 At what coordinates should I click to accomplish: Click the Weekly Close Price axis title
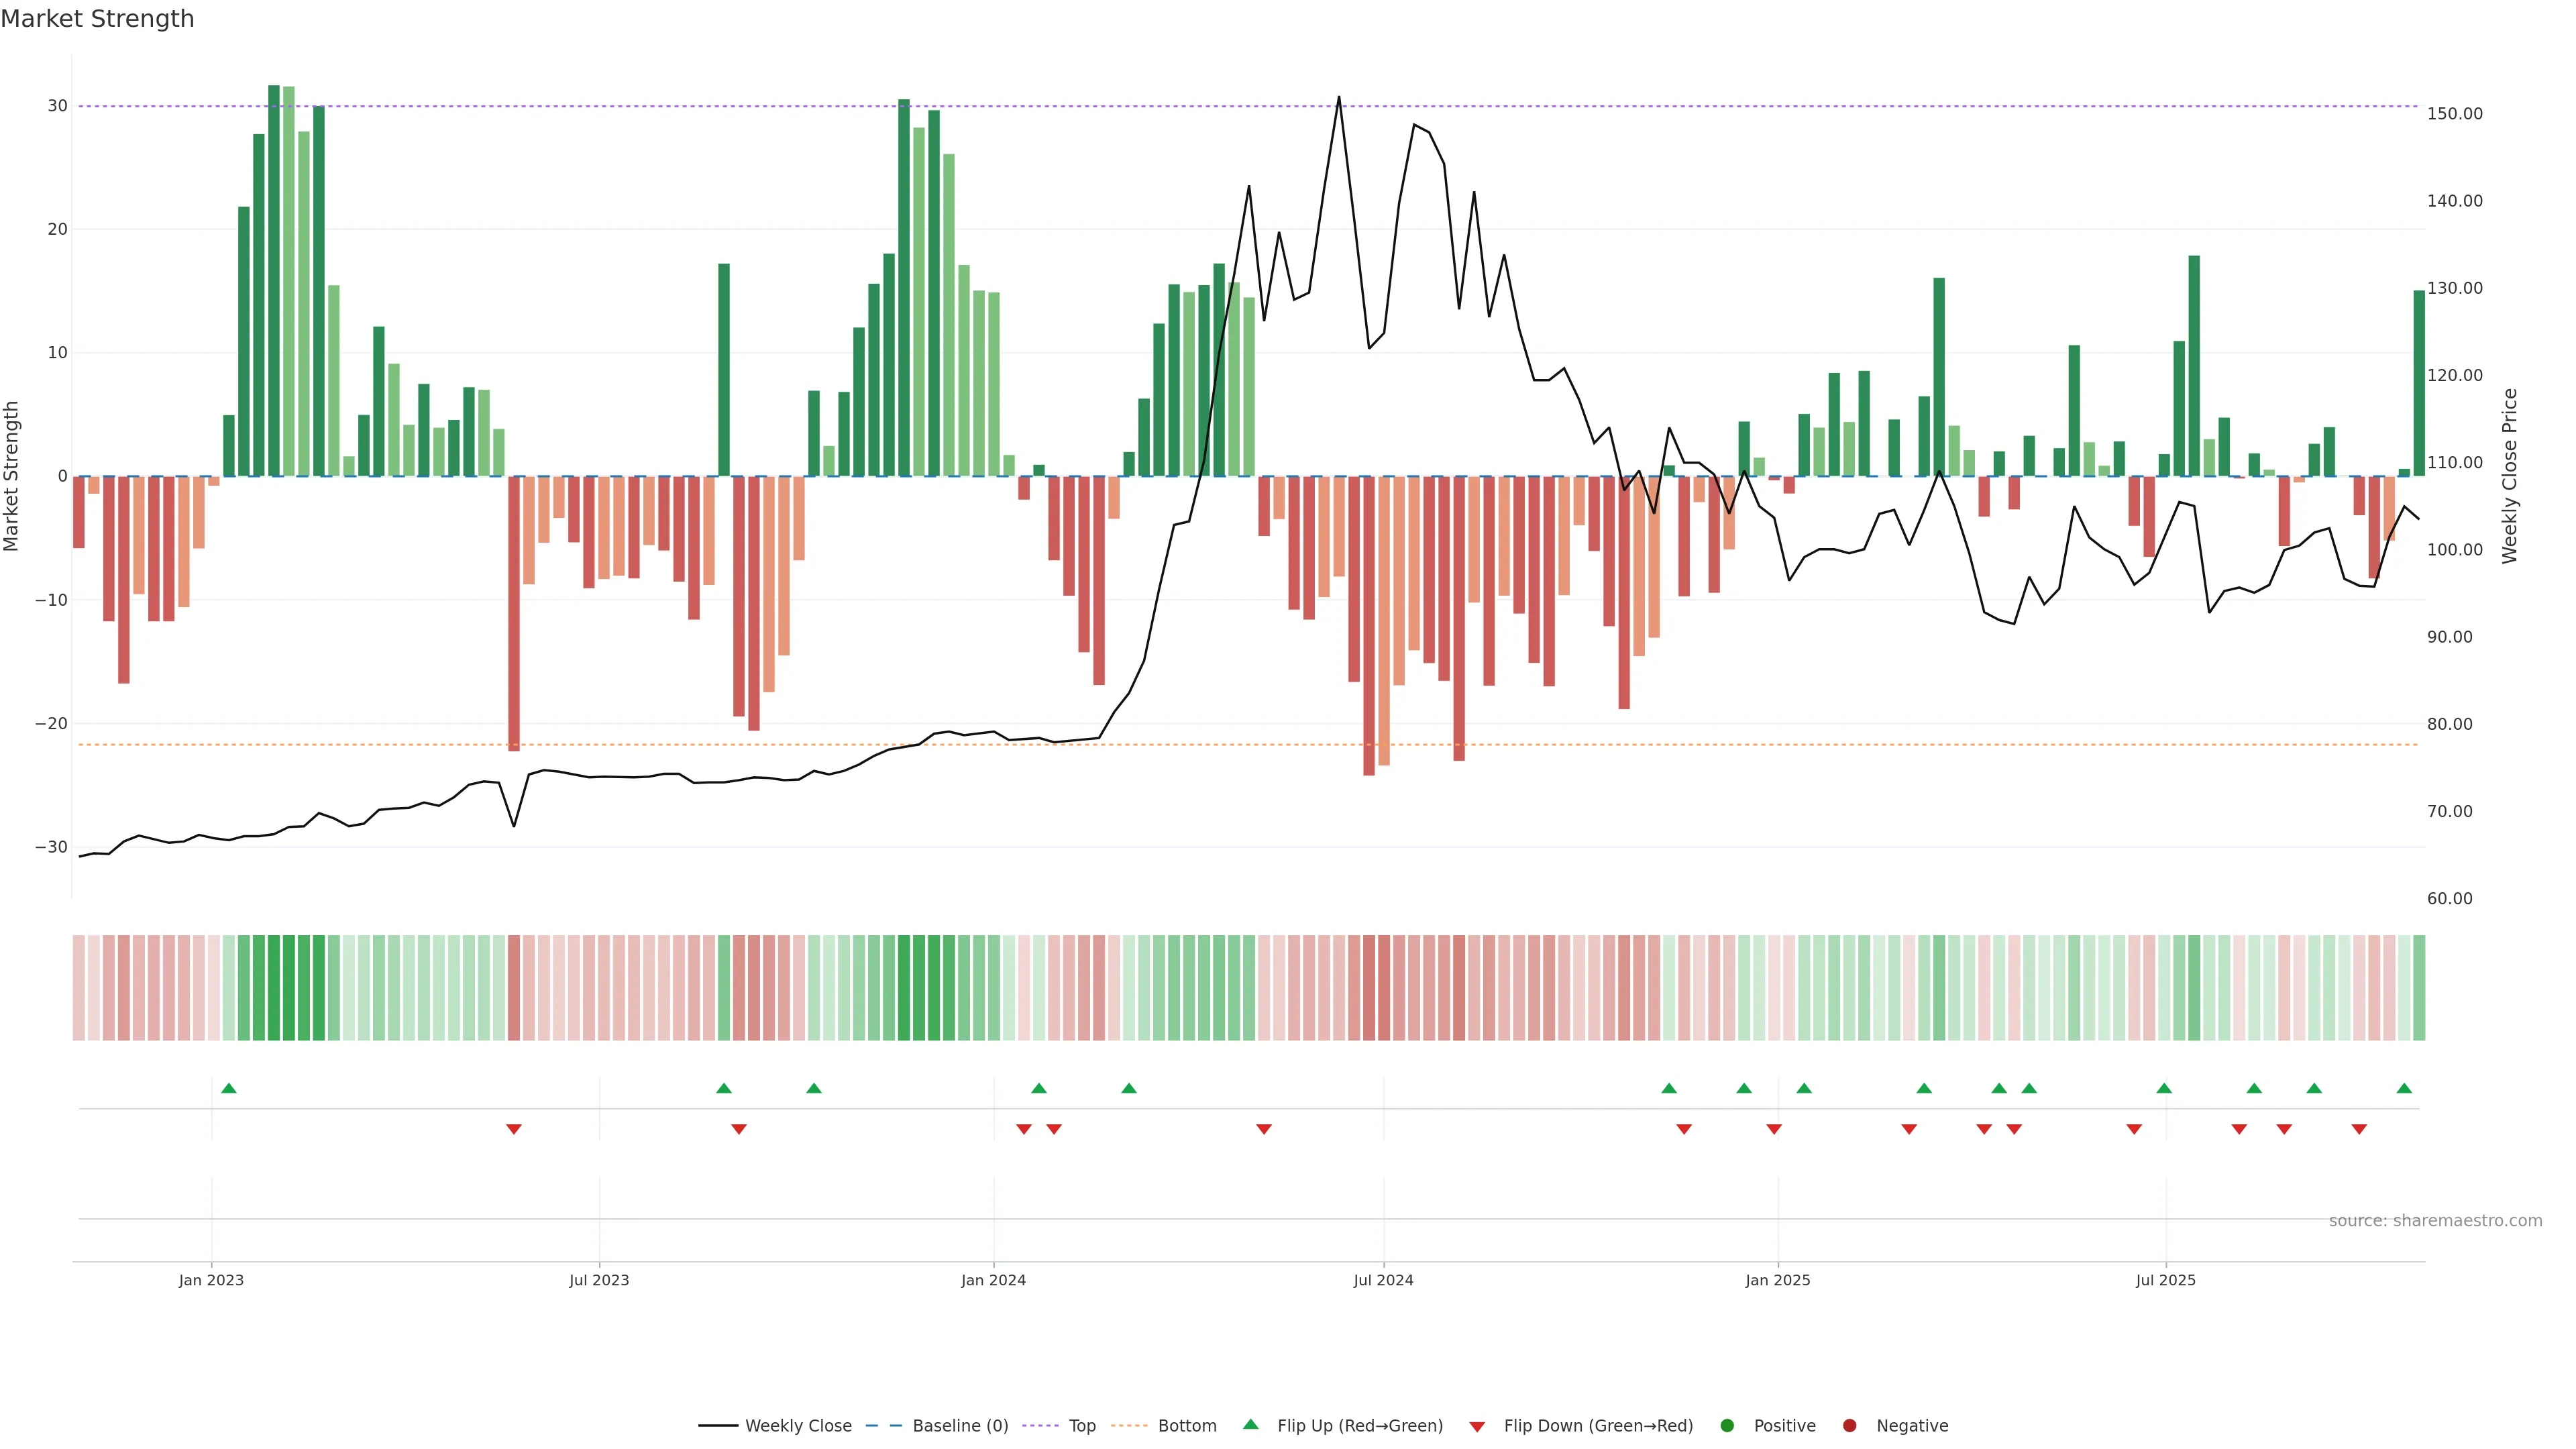coord(2509,476)
